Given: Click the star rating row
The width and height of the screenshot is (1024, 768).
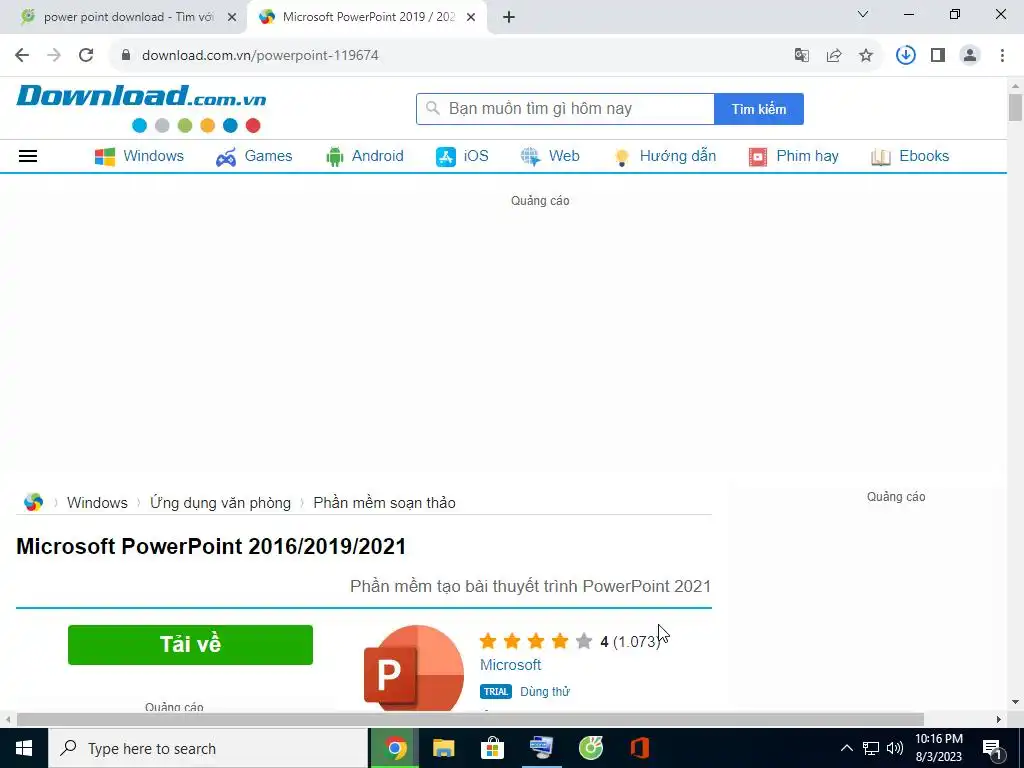Looking at the screenshot, I should click(536, 641).
